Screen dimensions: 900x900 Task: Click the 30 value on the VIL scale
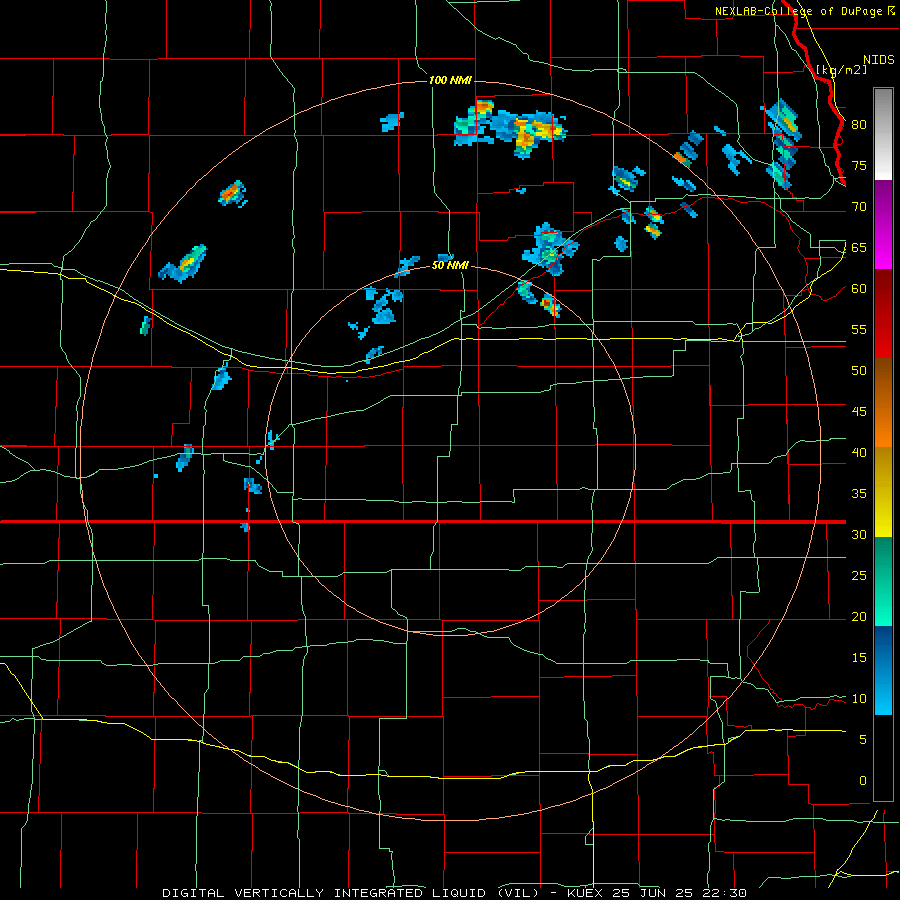859,534
